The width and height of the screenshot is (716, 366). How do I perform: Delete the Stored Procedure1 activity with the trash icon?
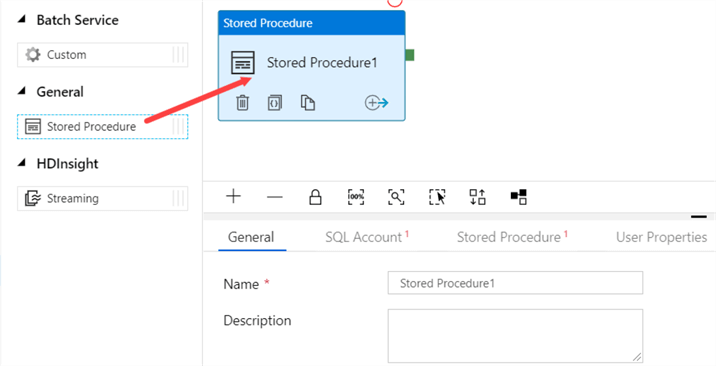pyautogui.click(x=242, y=103)
